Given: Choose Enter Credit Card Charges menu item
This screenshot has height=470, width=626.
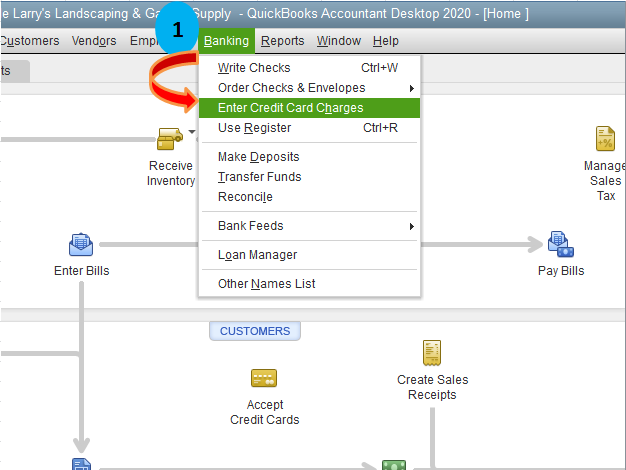Looking at the screenshot, I should pos(309,108).
